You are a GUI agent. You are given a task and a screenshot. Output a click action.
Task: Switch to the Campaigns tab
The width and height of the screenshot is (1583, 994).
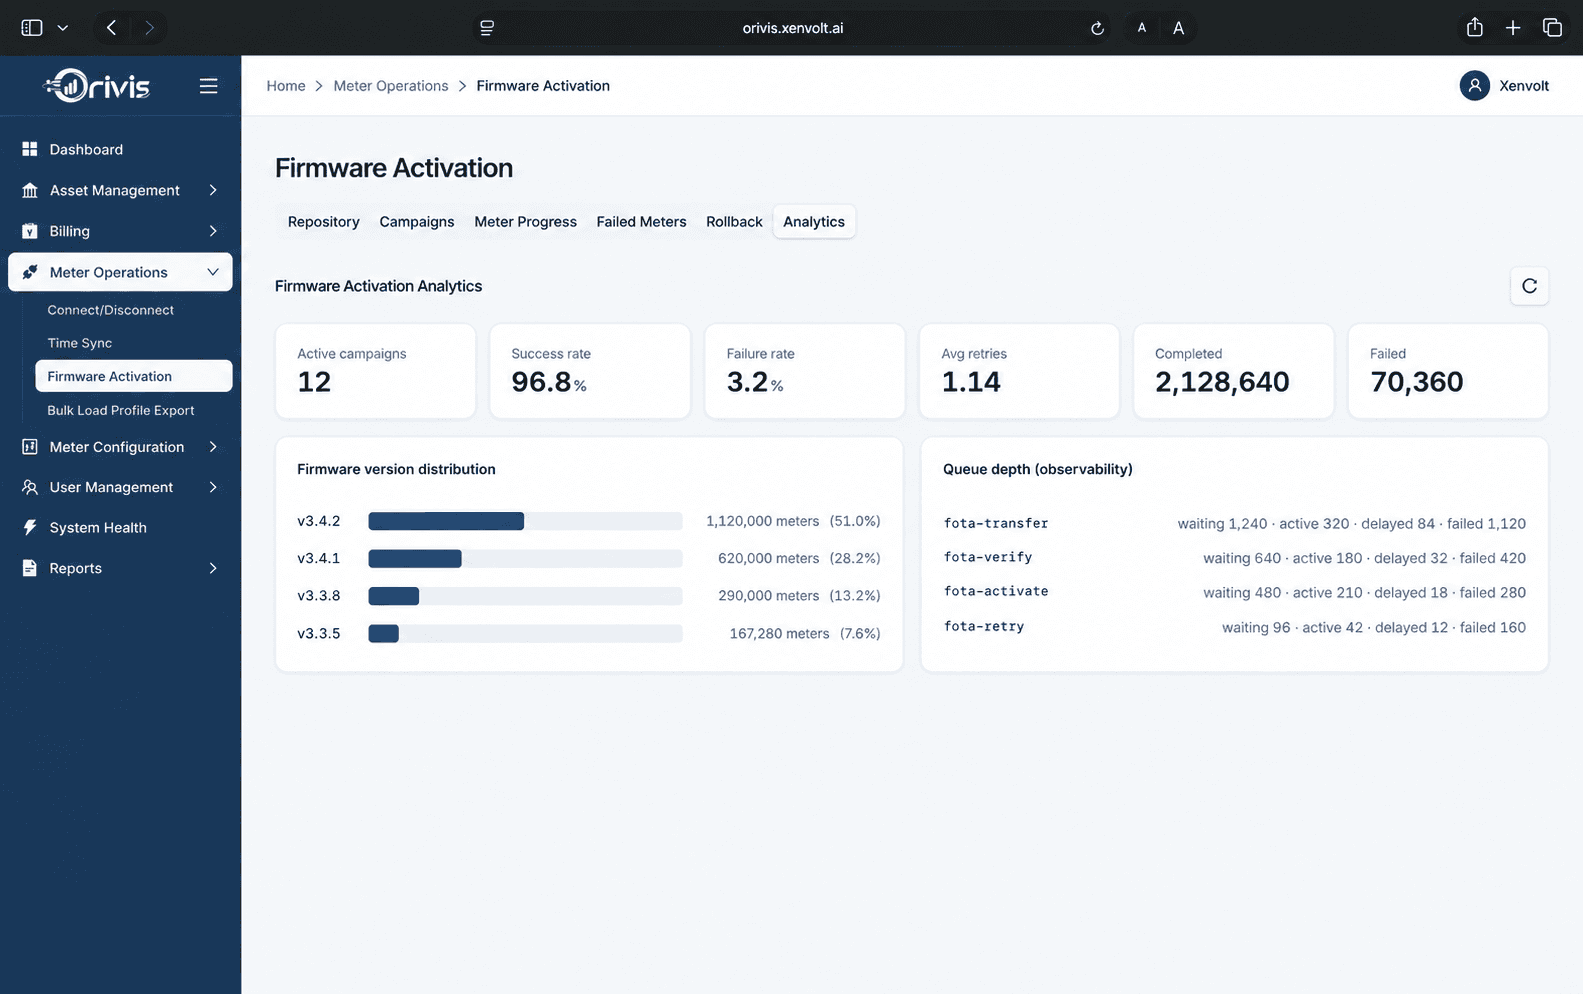point(417,222)
